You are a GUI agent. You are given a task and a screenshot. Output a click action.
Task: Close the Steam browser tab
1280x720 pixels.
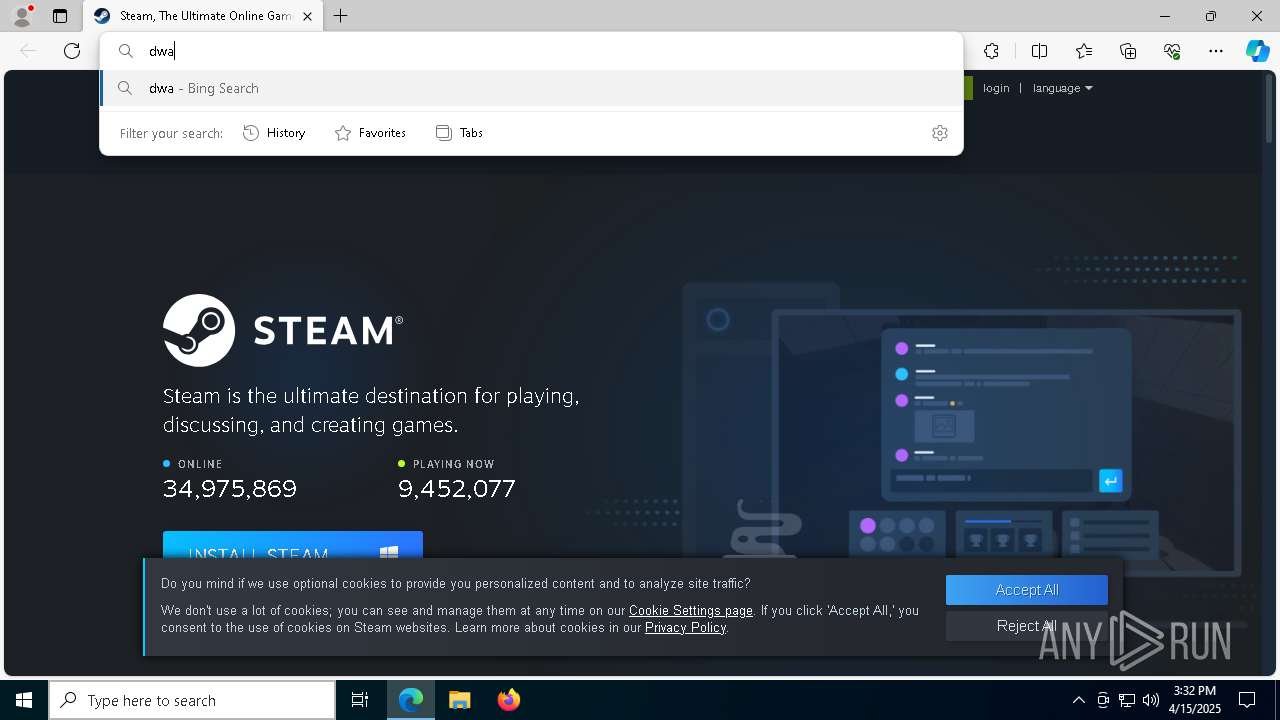click(307, 16)
